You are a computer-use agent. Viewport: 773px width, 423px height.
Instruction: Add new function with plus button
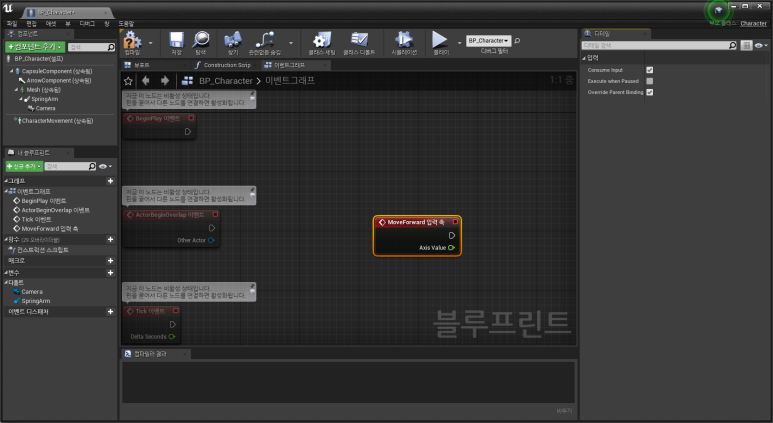[110, 240]
